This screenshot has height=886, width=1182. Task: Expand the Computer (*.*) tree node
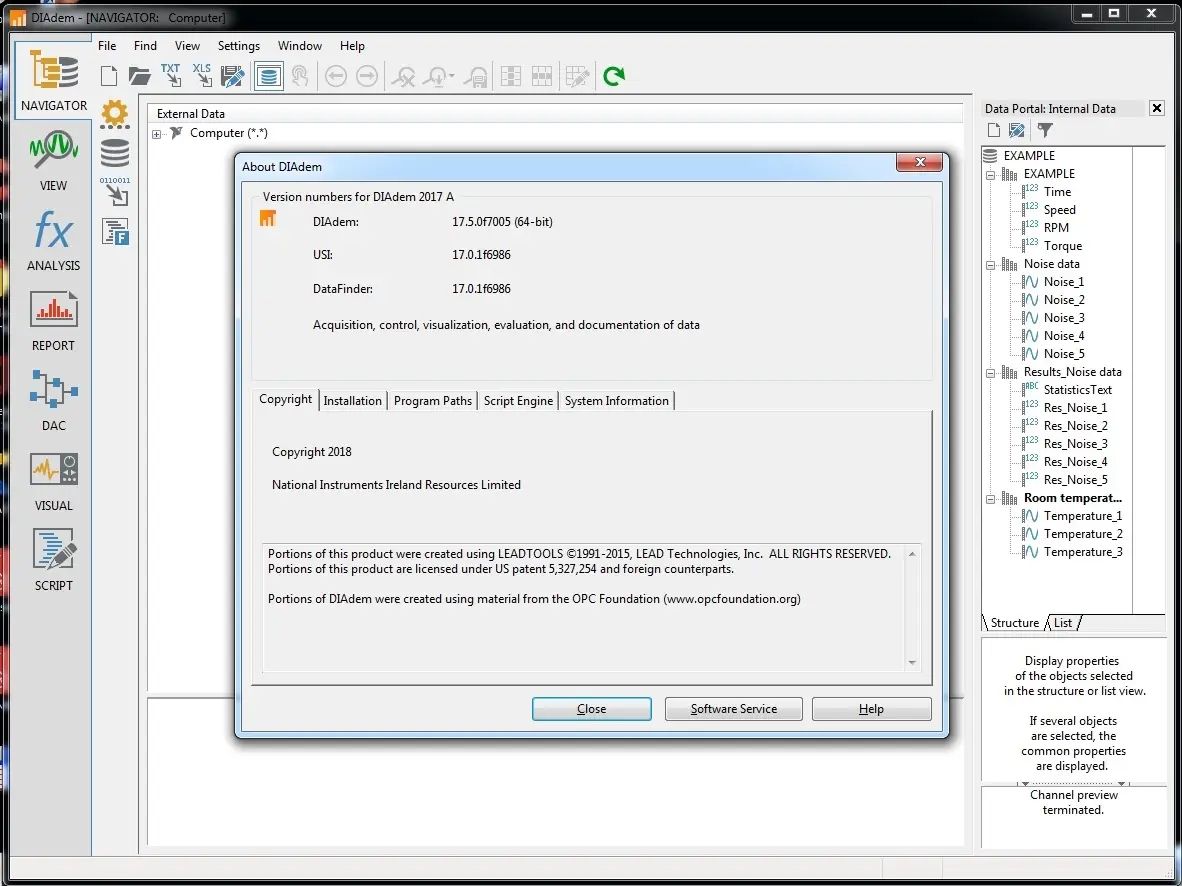[x=157, y=134]
